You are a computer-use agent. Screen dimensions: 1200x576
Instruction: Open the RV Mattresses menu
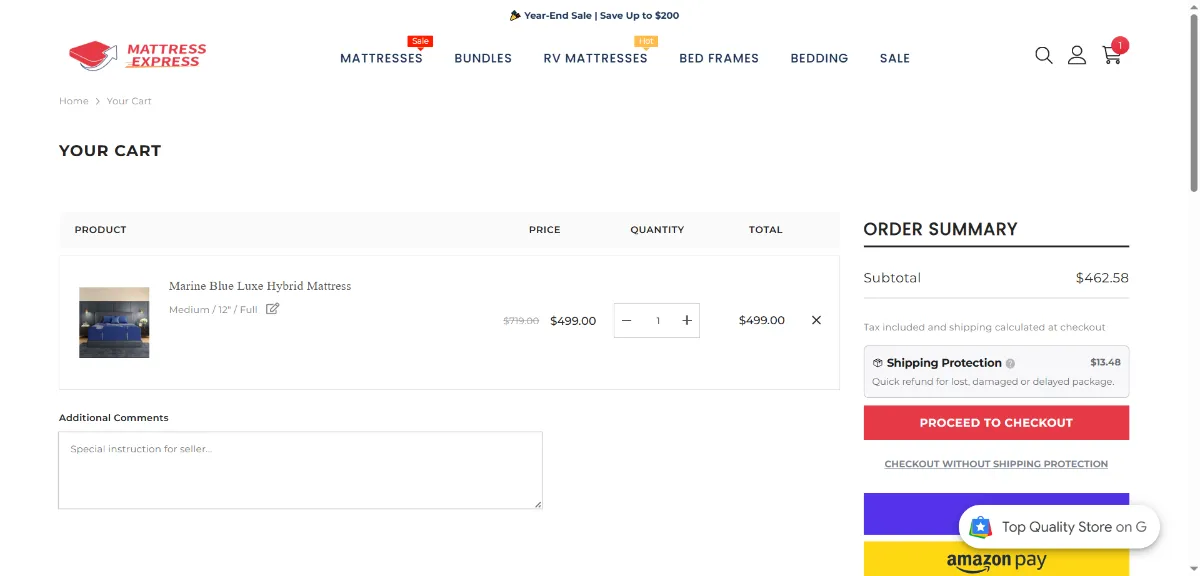[595, 58]
